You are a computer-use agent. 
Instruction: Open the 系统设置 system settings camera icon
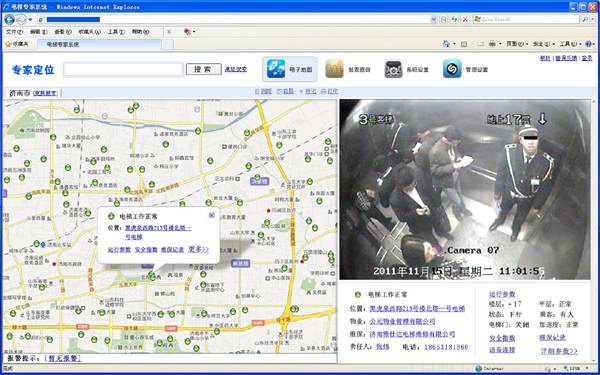coord(393,69)
